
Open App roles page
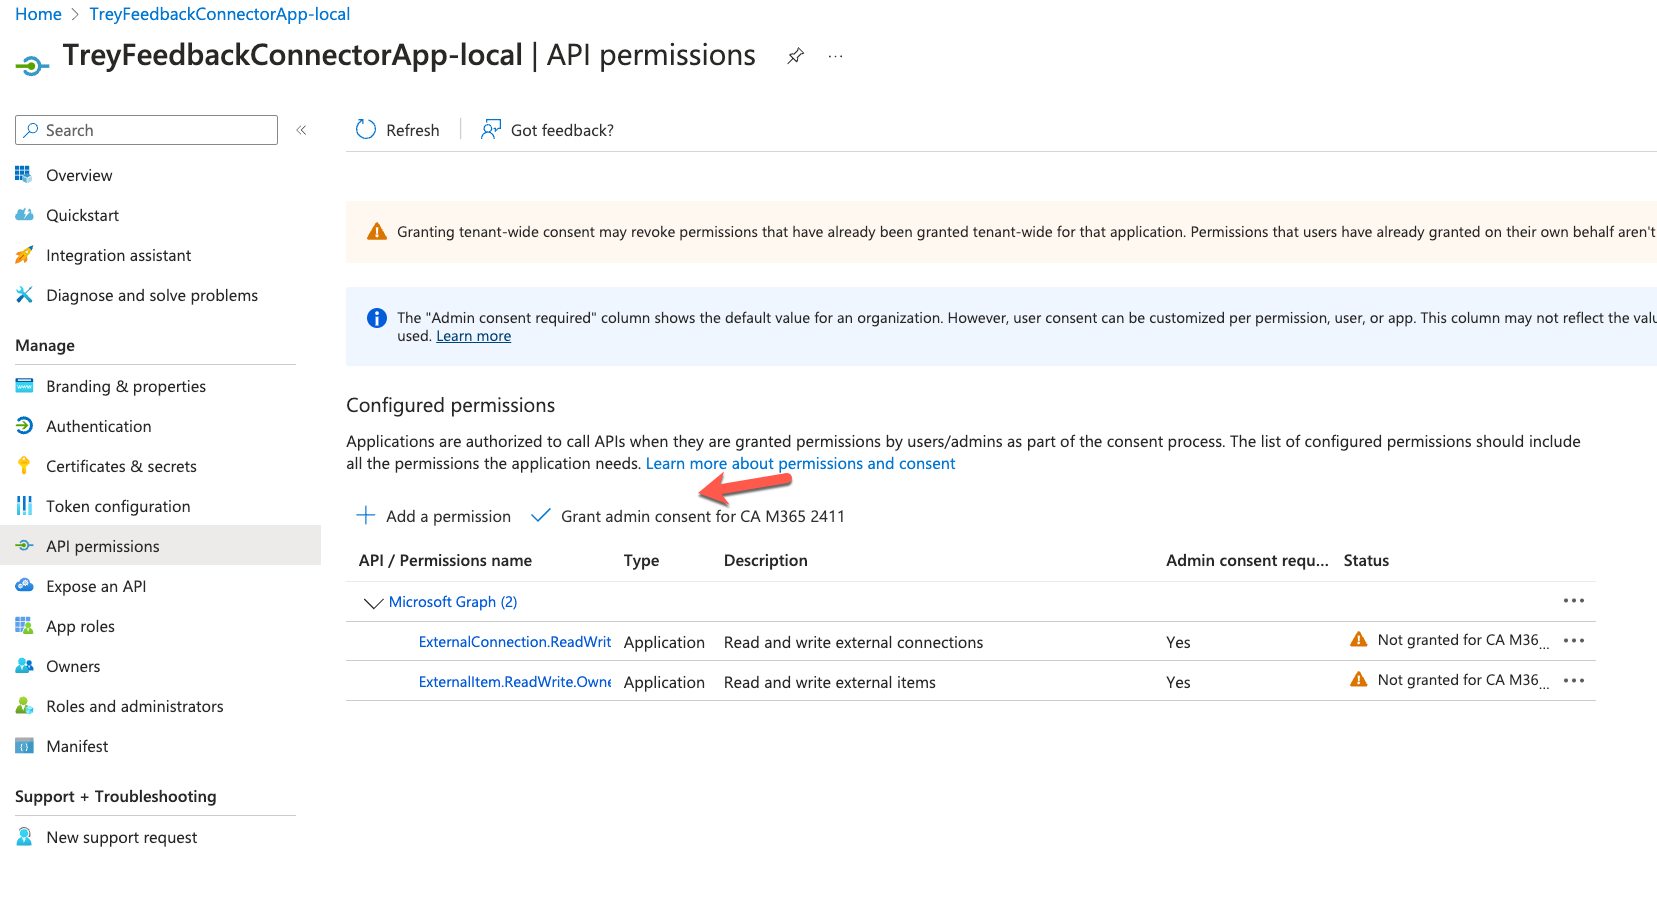pyautogui.click(x=80, y=626)
